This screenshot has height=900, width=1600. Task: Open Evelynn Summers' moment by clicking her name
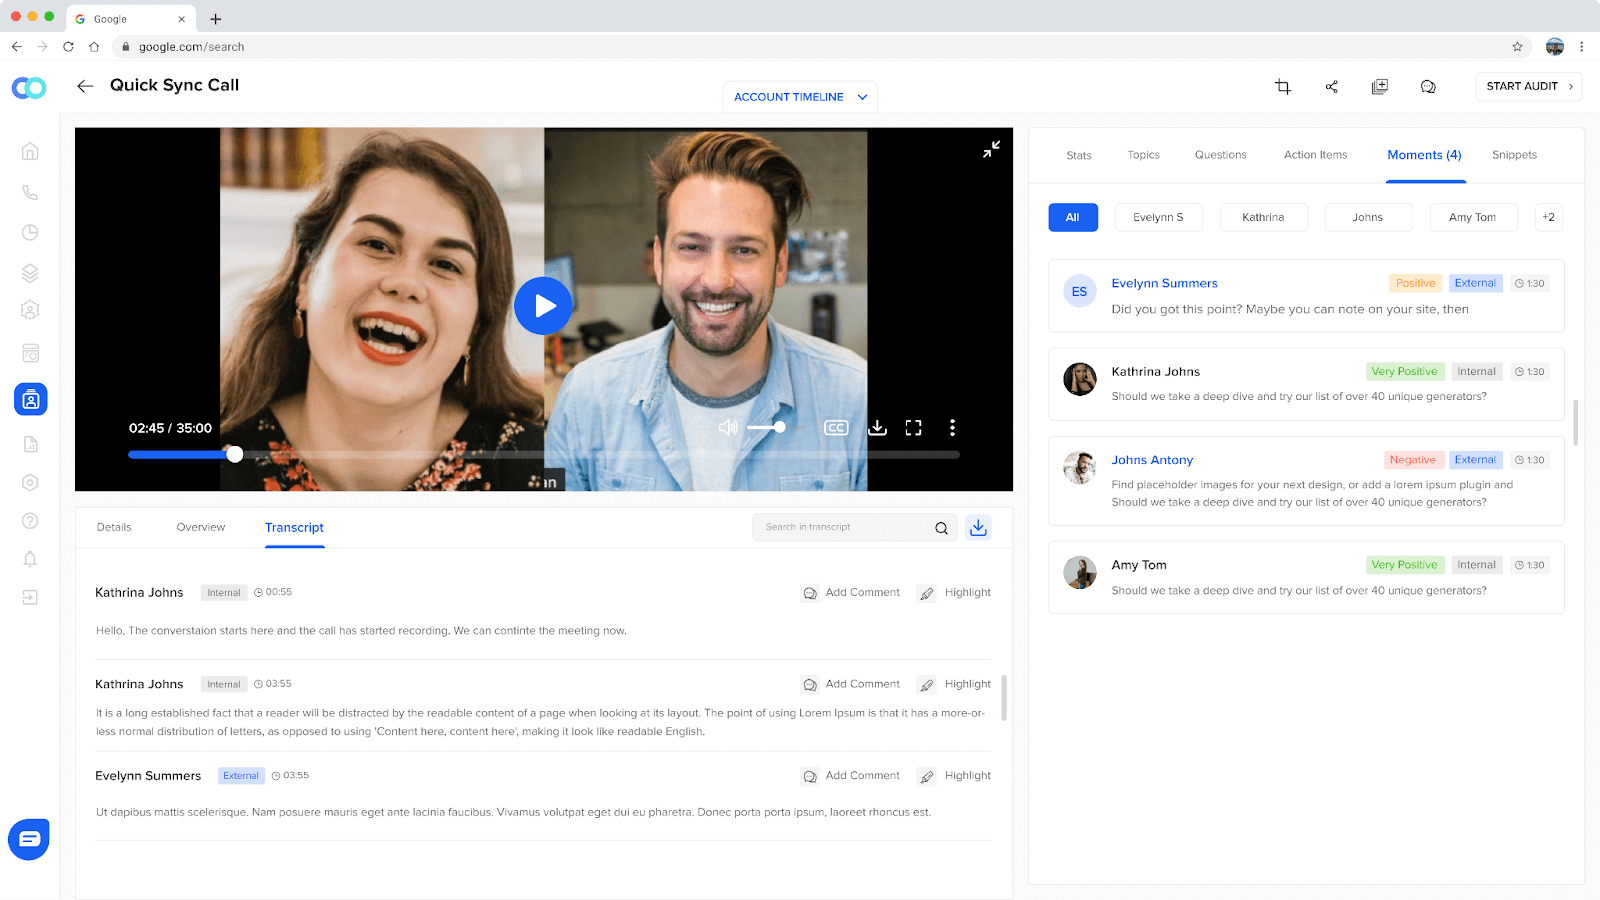tap(1164, 283)
